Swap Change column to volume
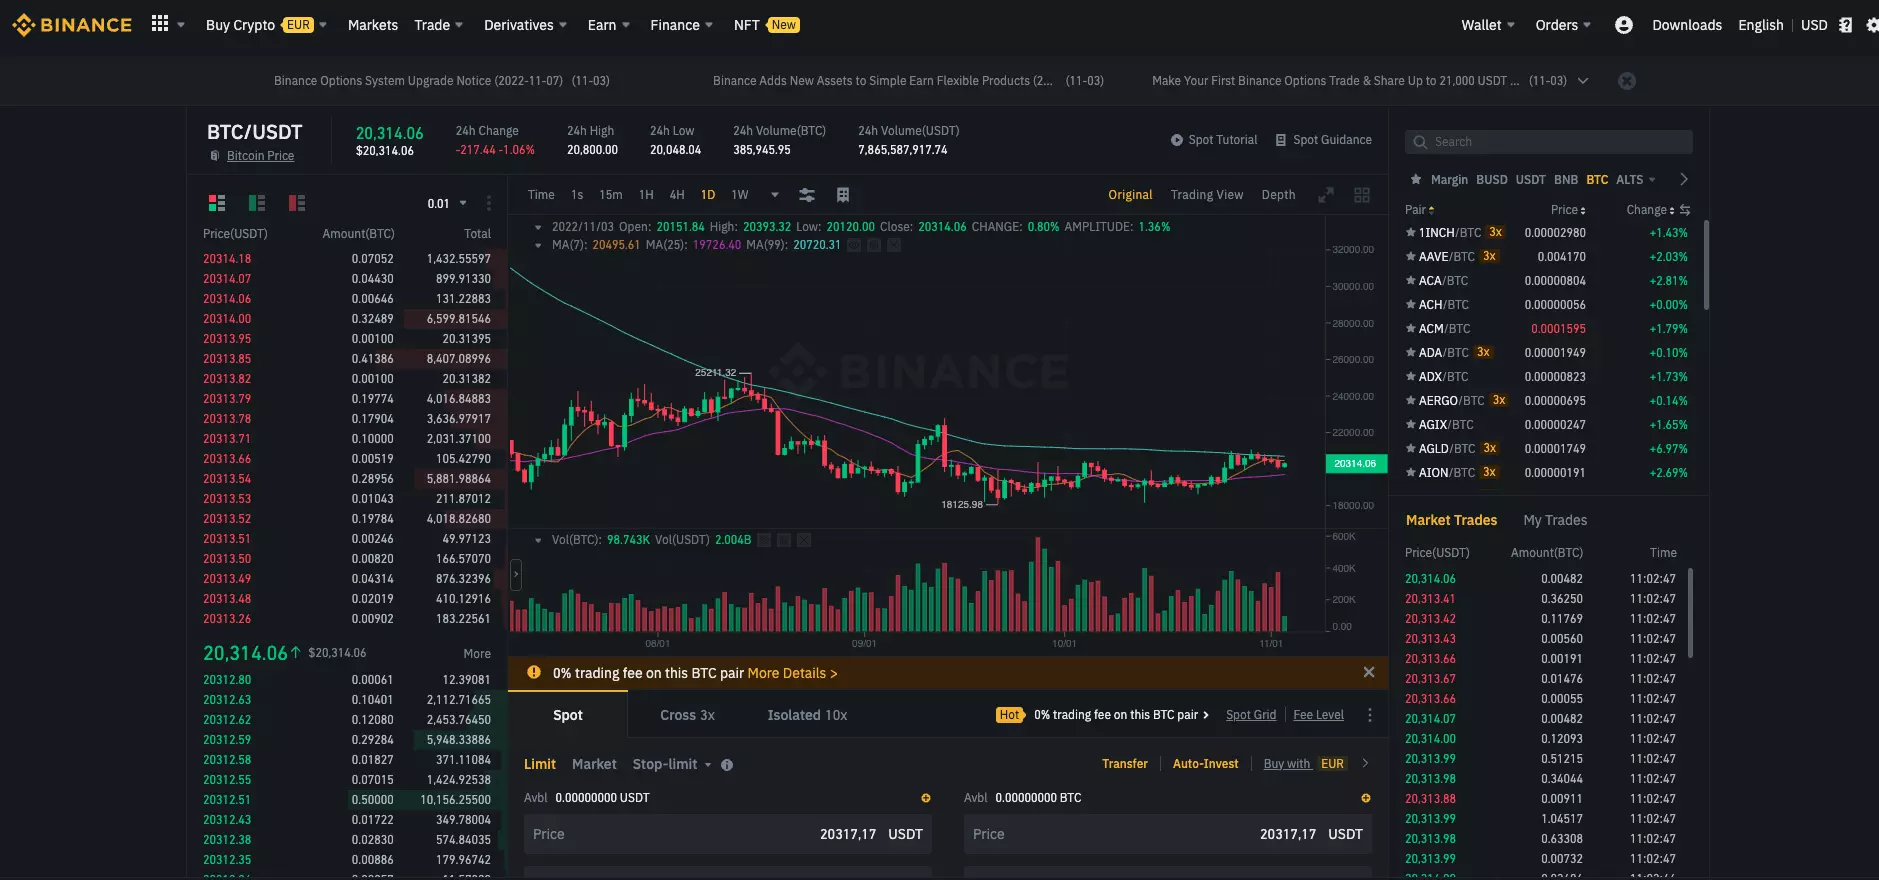This screenshot has width=1879, height=880. coord(1685,210)
